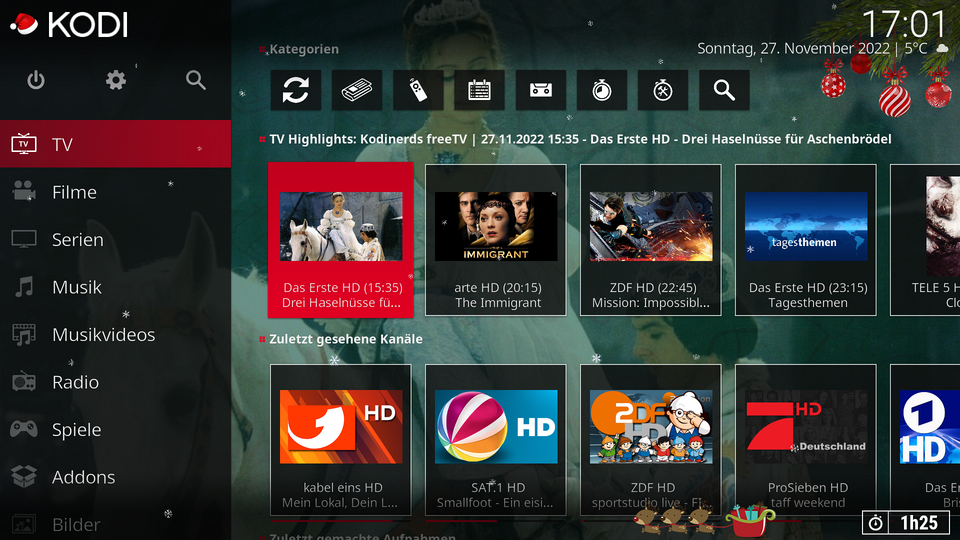Viewport: 960px width, 540px height.
Task: Play ZDF HD sportstudio live channel
Action: 651,440
